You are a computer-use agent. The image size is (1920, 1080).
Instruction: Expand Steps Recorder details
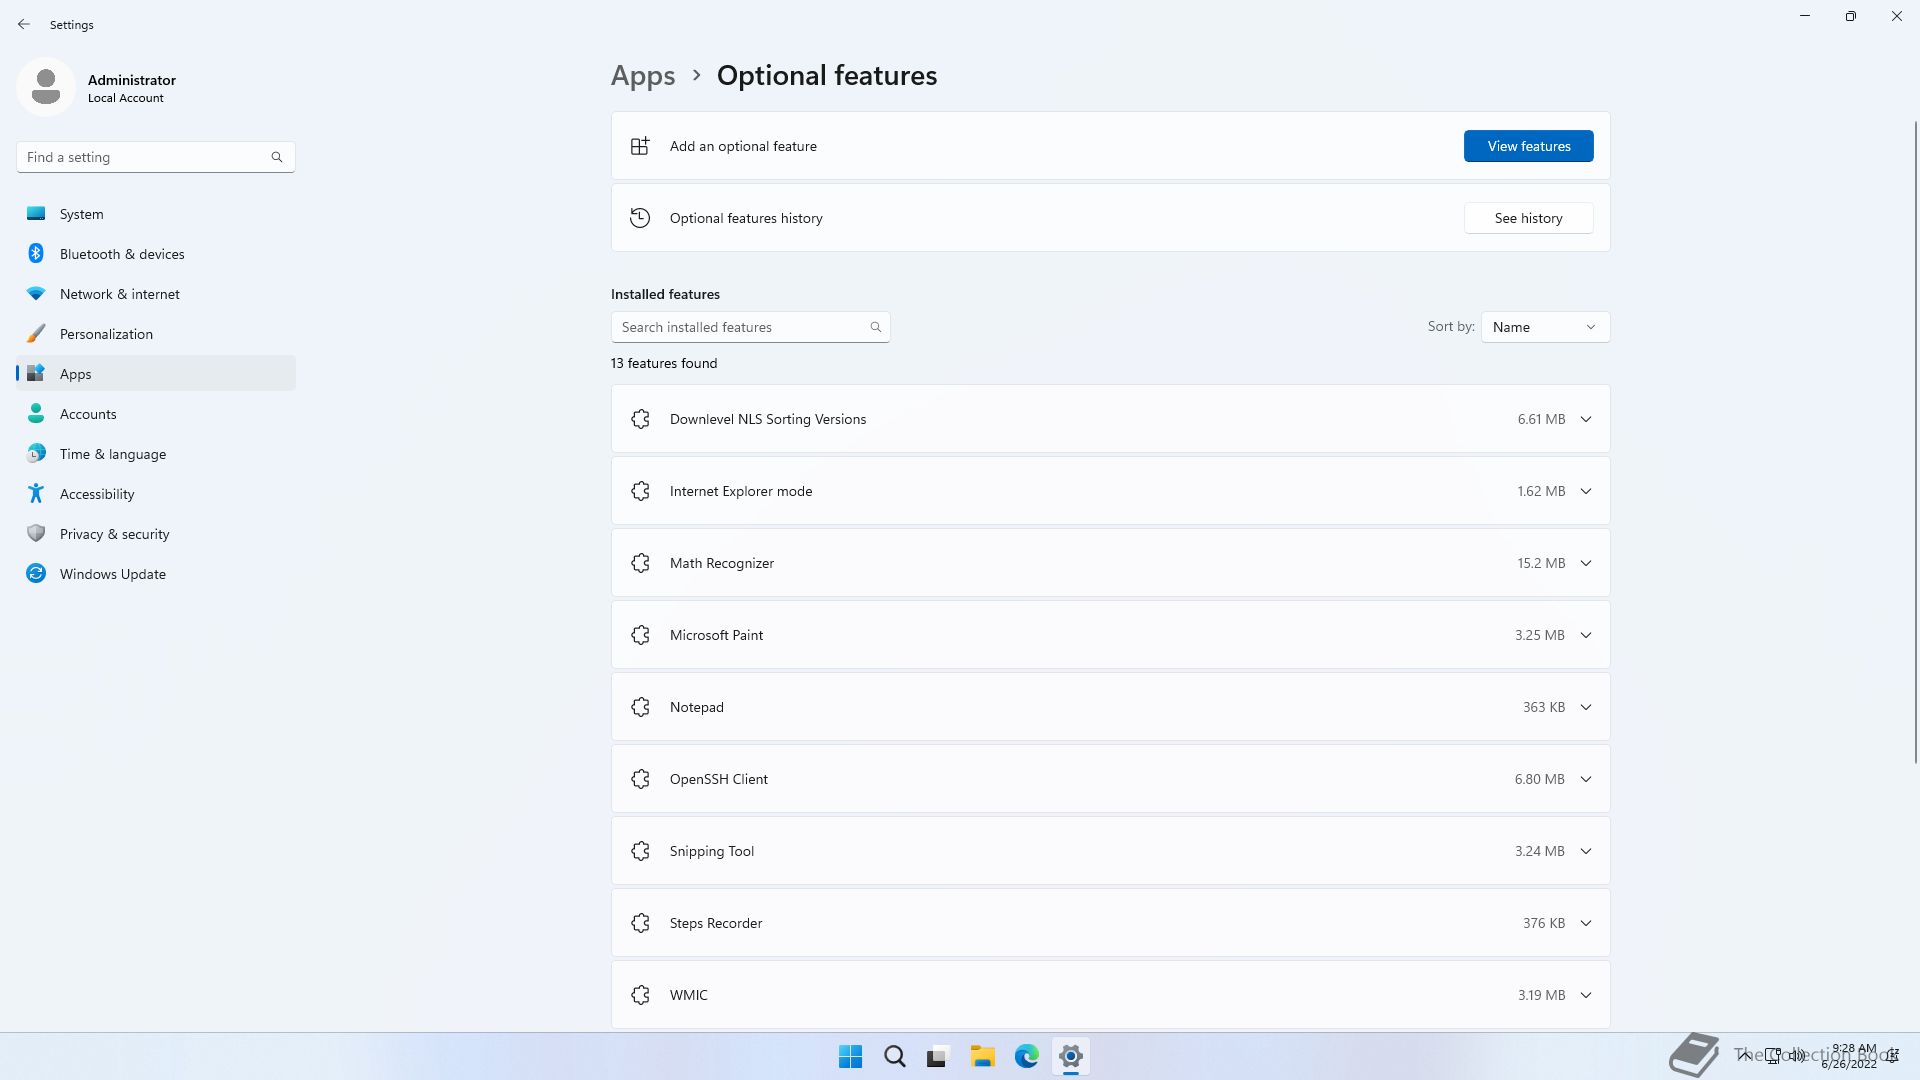pyautogui.click(x=1586, y=923)
